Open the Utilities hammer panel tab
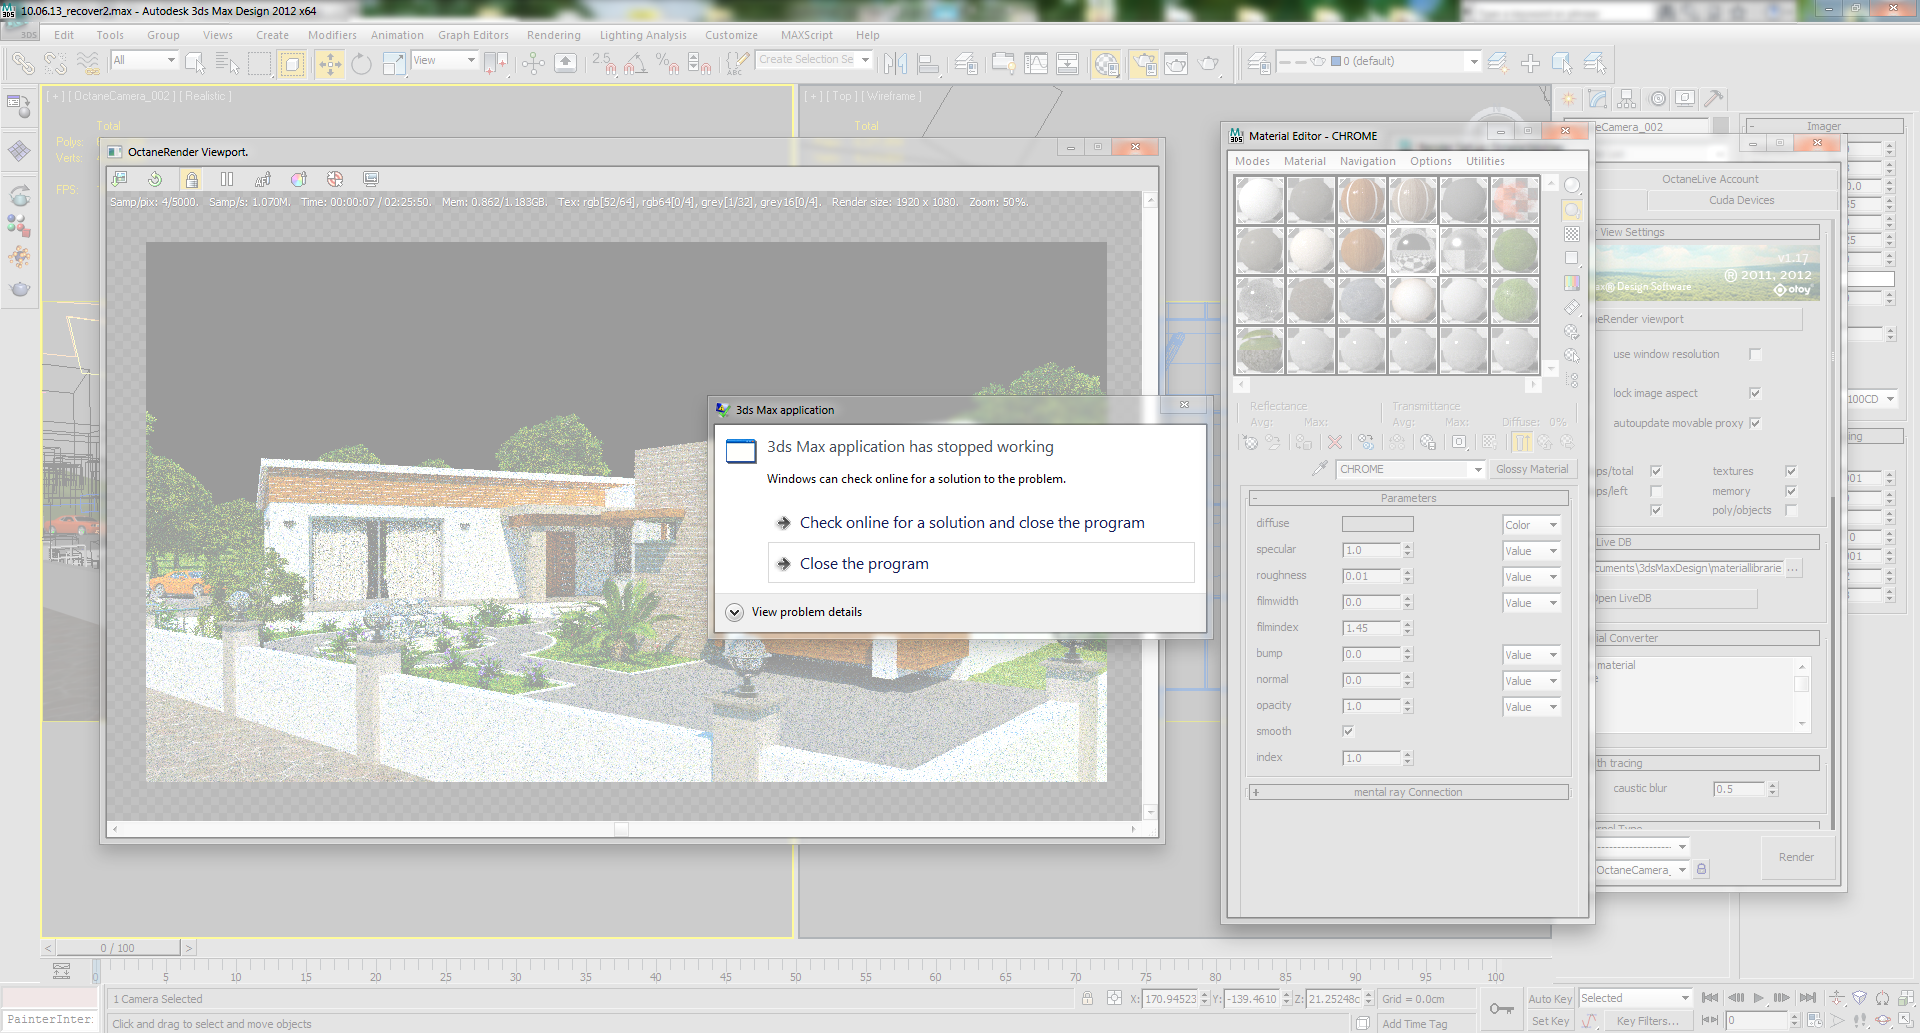This screenshot has height=1033, width=1920. click(x=1714, y=99)
